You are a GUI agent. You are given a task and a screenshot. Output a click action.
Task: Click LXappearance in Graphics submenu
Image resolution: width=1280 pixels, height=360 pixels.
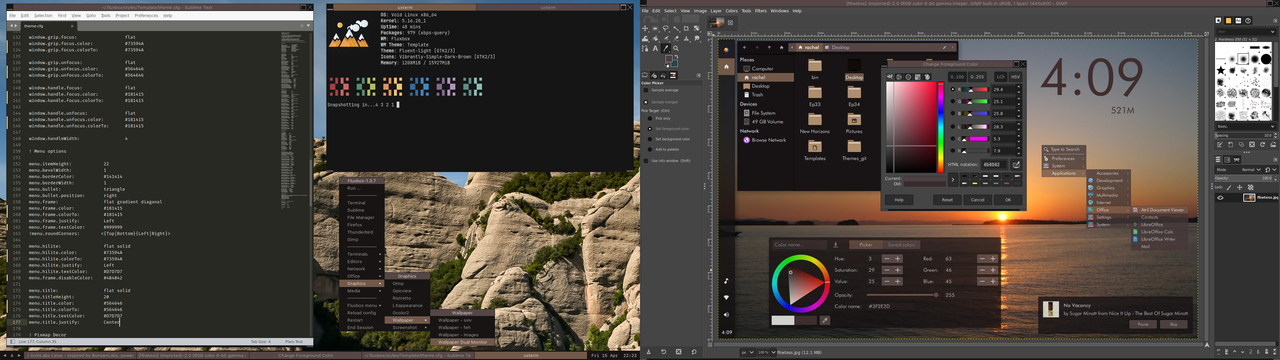408,305
